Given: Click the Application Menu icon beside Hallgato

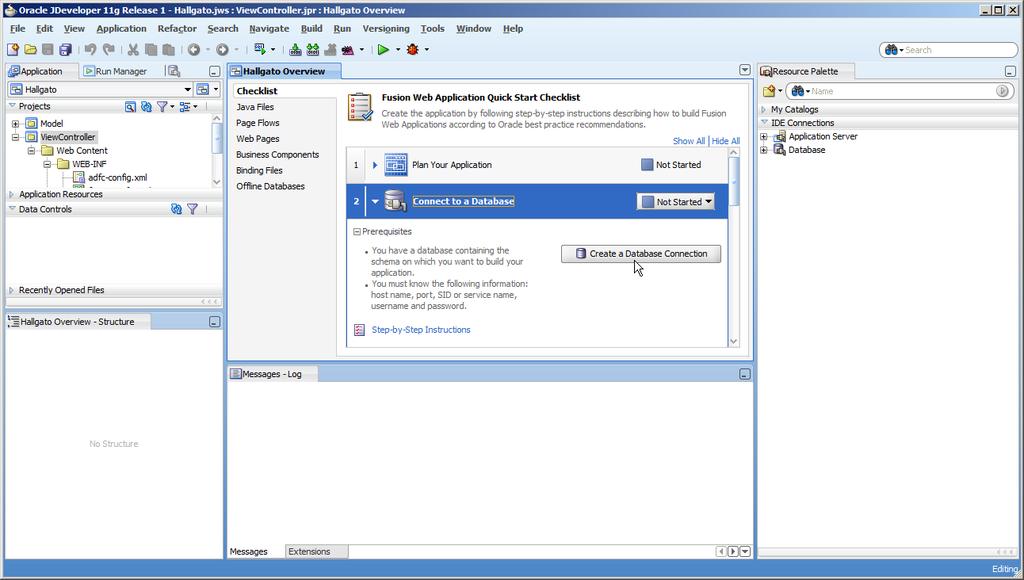Looking at the screenshot, I should click(x=203, y=89).
